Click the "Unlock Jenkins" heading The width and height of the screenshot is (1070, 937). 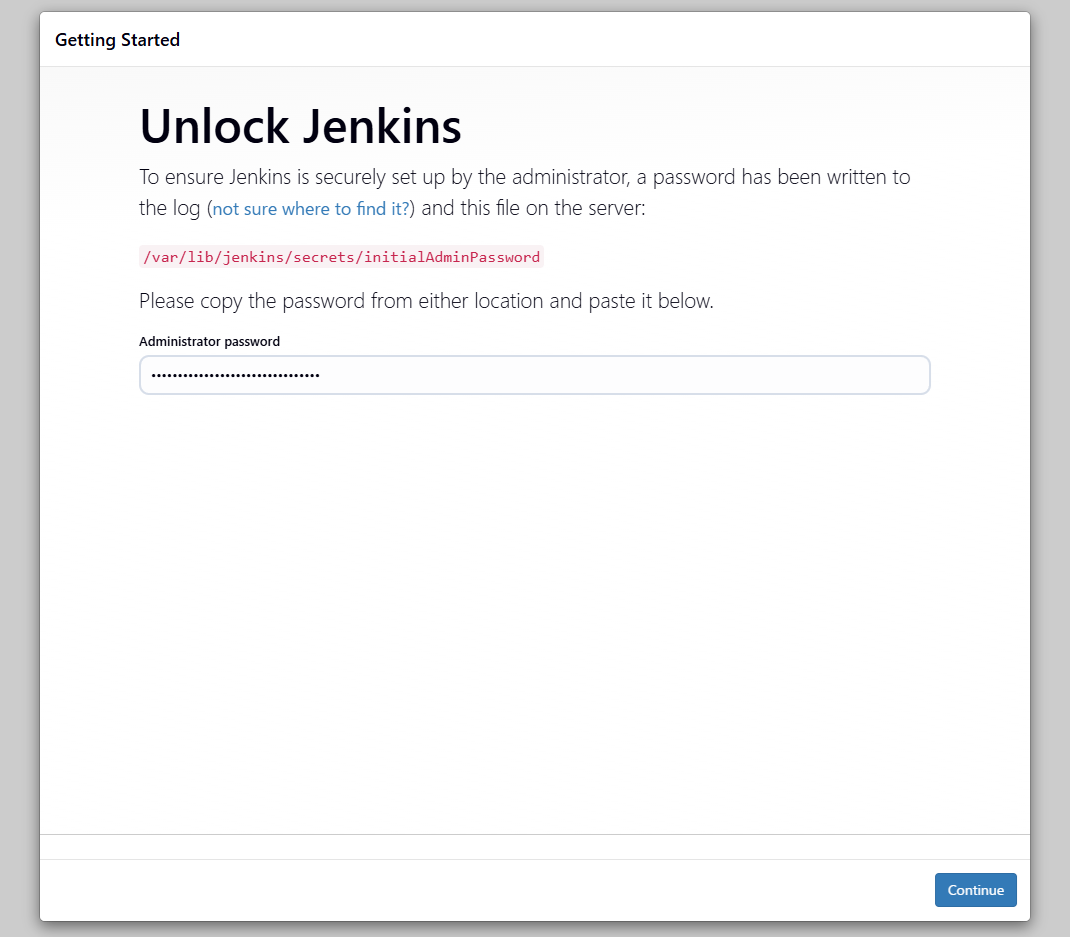click(300, 127)
